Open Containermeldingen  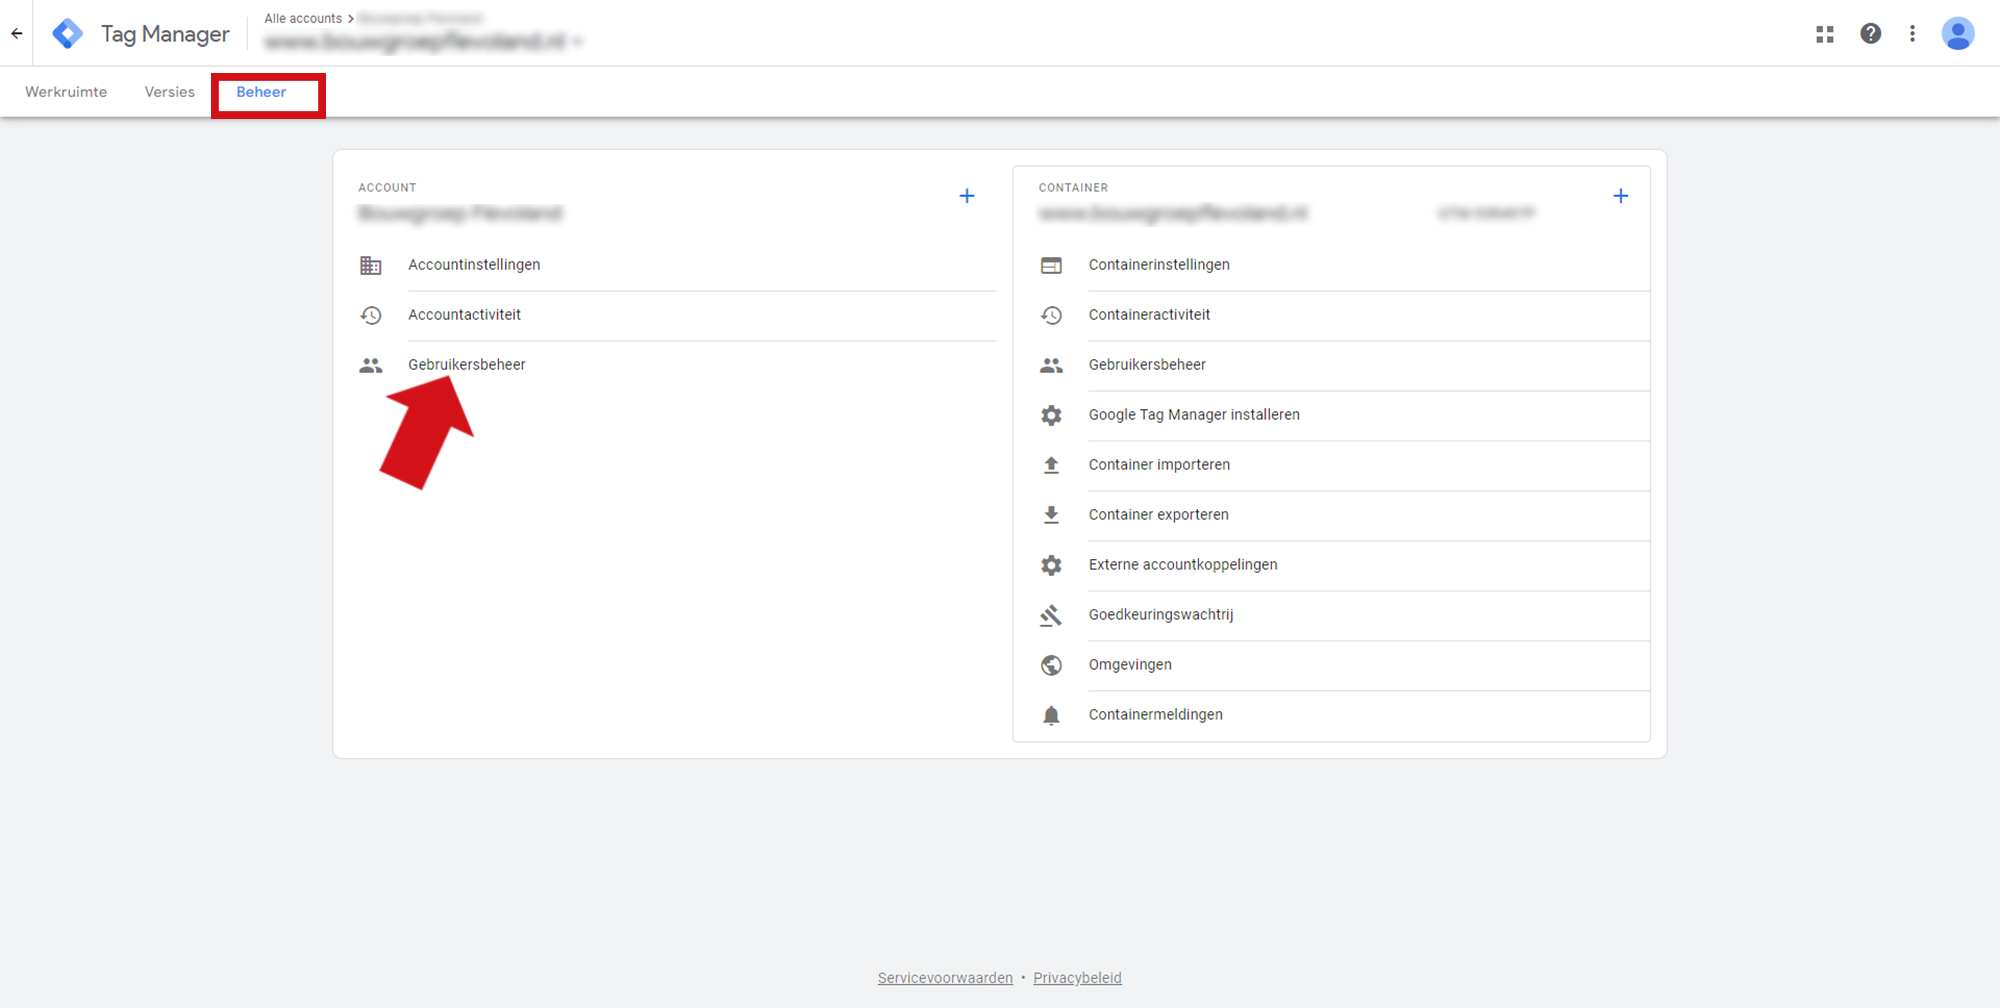(1156, 715)
